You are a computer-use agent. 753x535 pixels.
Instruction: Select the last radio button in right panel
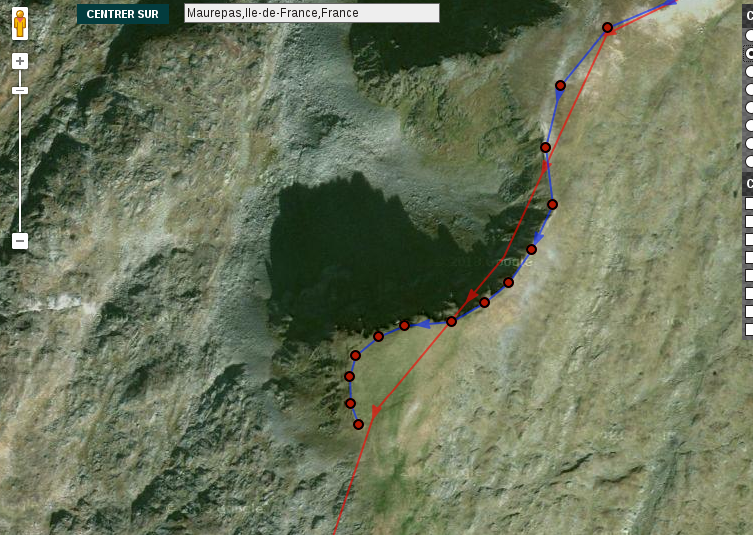coord(749,161)
